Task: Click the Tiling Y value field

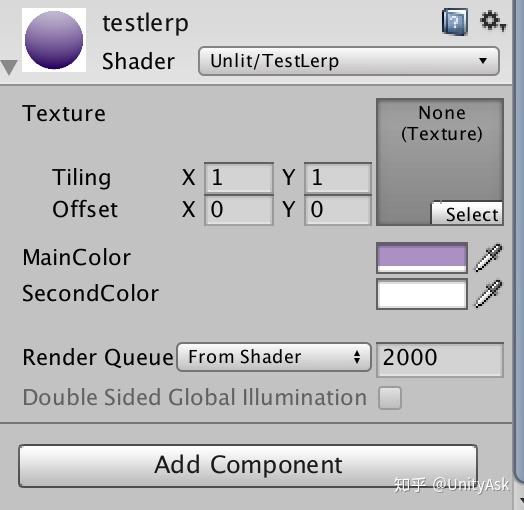Action: pos(338,177)
